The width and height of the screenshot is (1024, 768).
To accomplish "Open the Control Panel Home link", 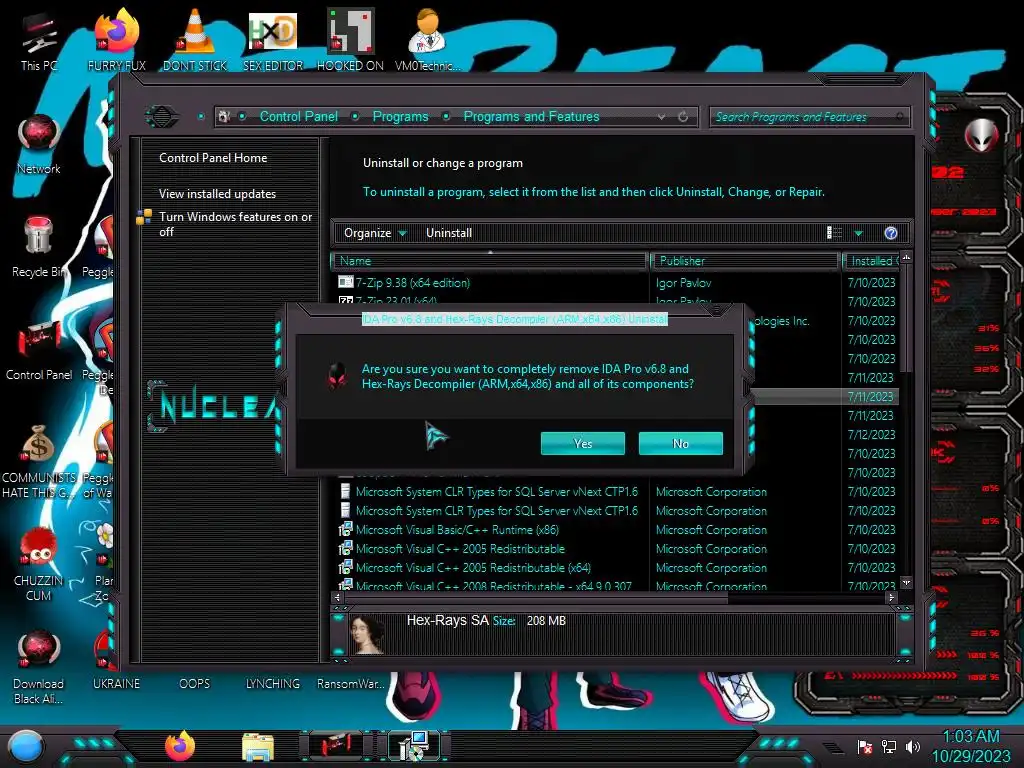I will 213,158.
